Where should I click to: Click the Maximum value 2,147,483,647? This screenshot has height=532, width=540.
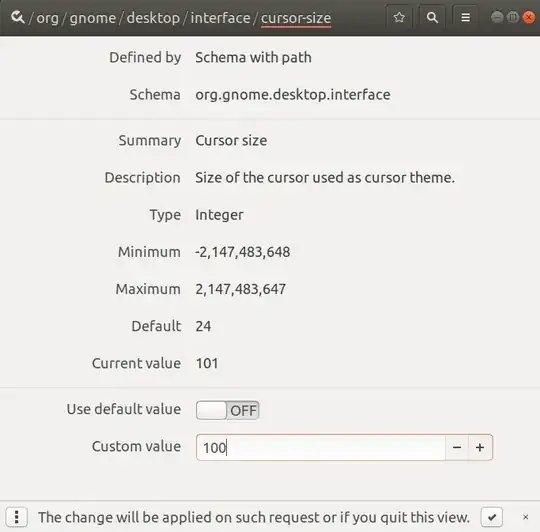pos(240,289)
